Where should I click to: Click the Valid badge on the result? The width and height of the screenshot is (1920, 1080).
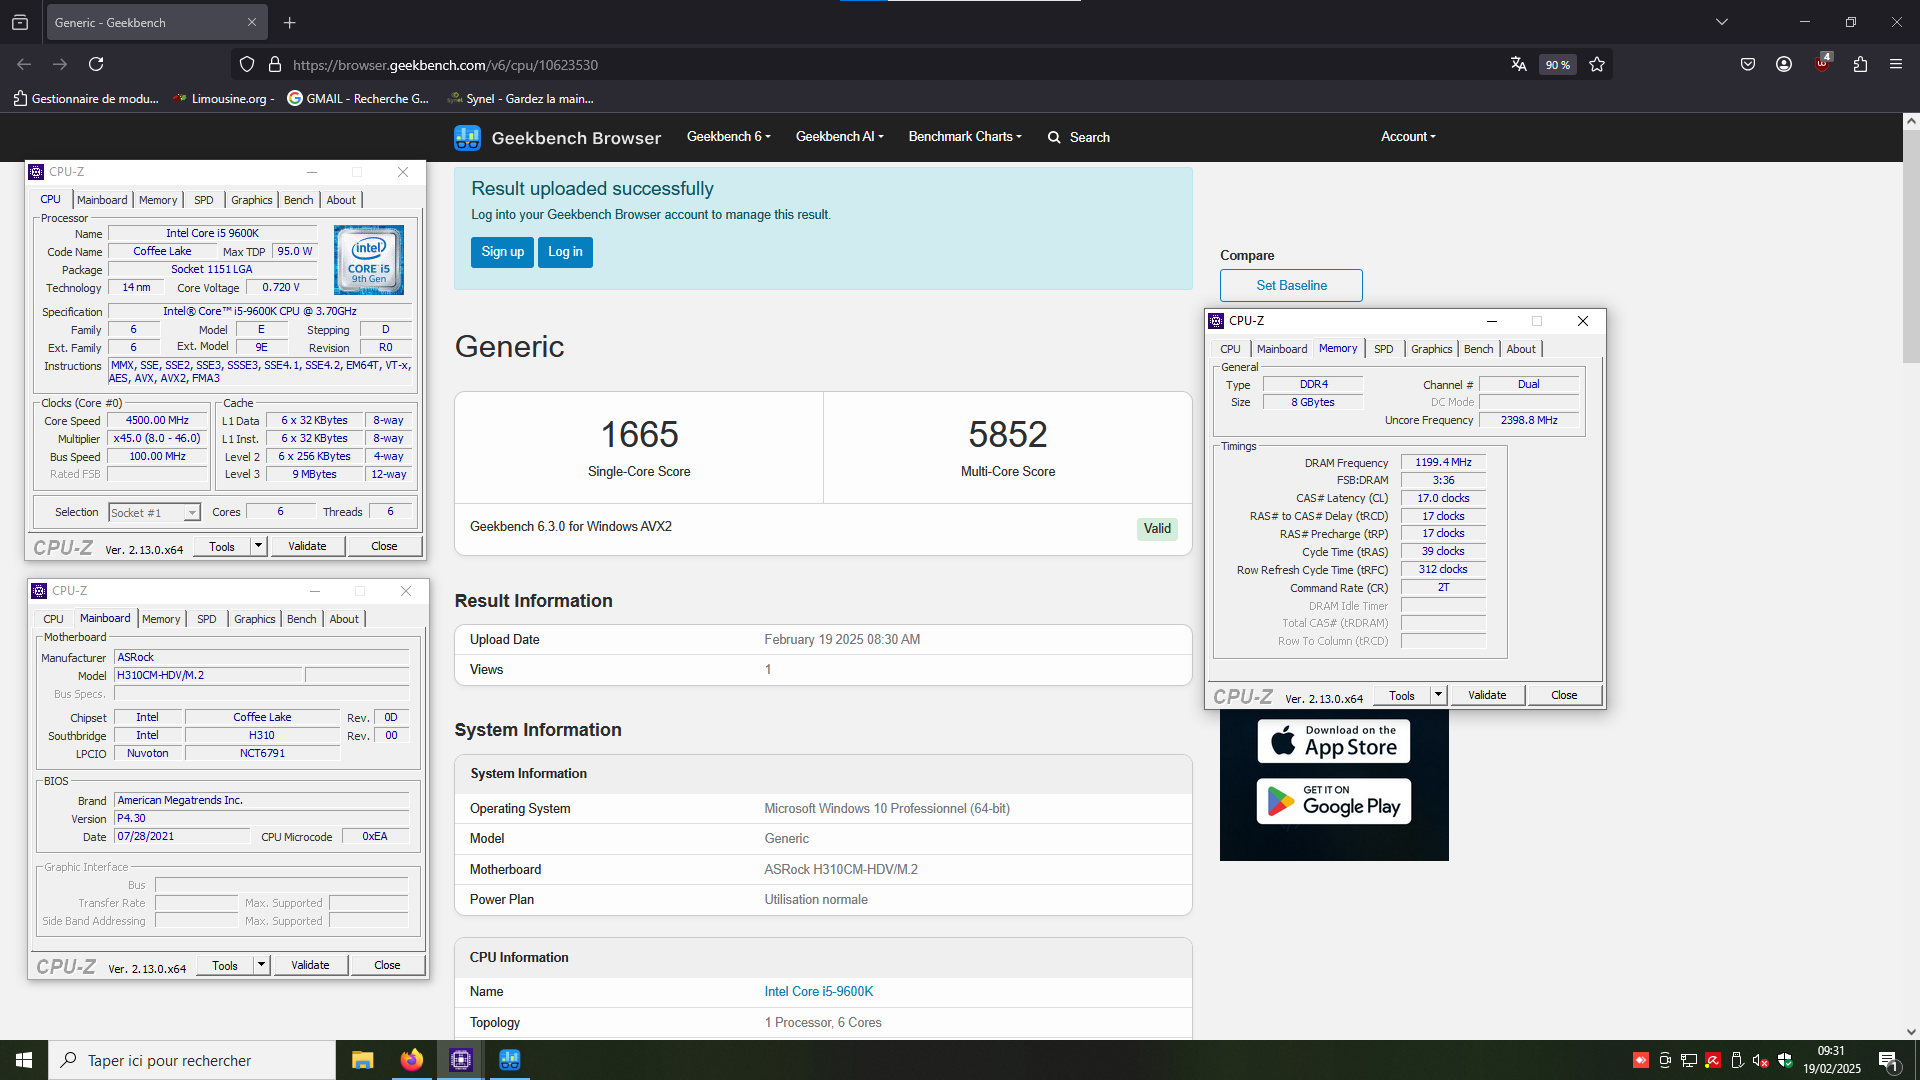point(1157,529)
